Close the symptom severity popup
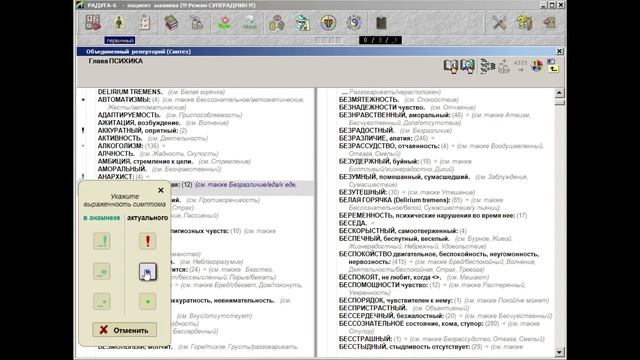640x360 pixels. 161,190
